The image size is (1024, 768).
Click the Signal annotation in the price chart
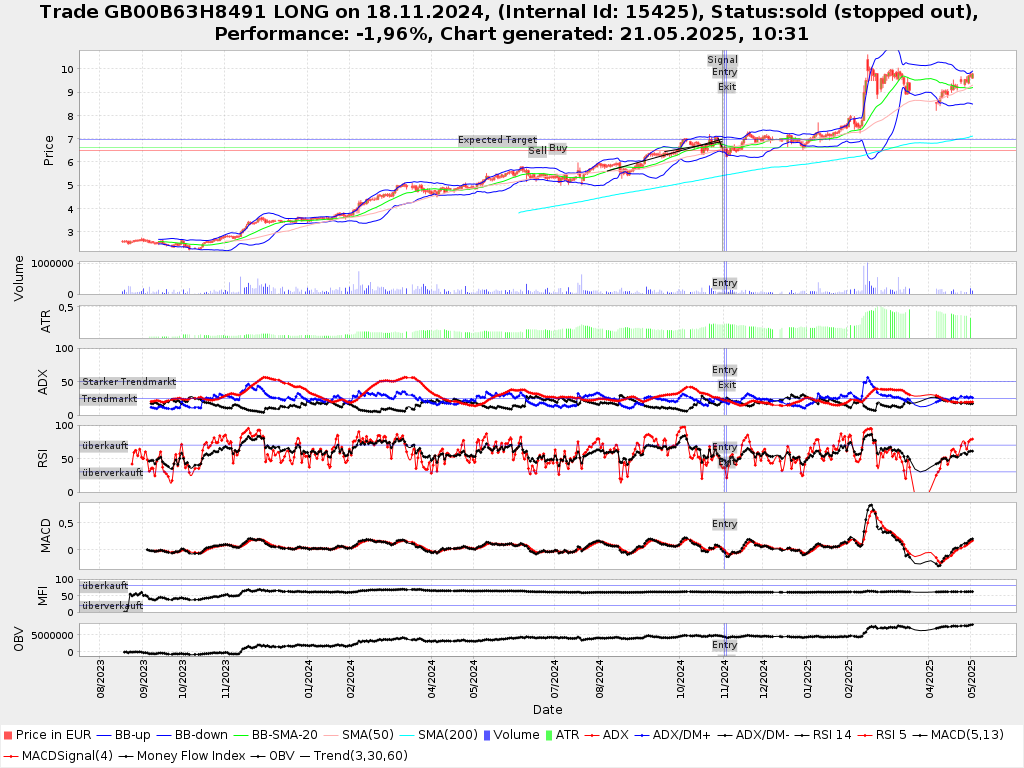click(722, 60)
